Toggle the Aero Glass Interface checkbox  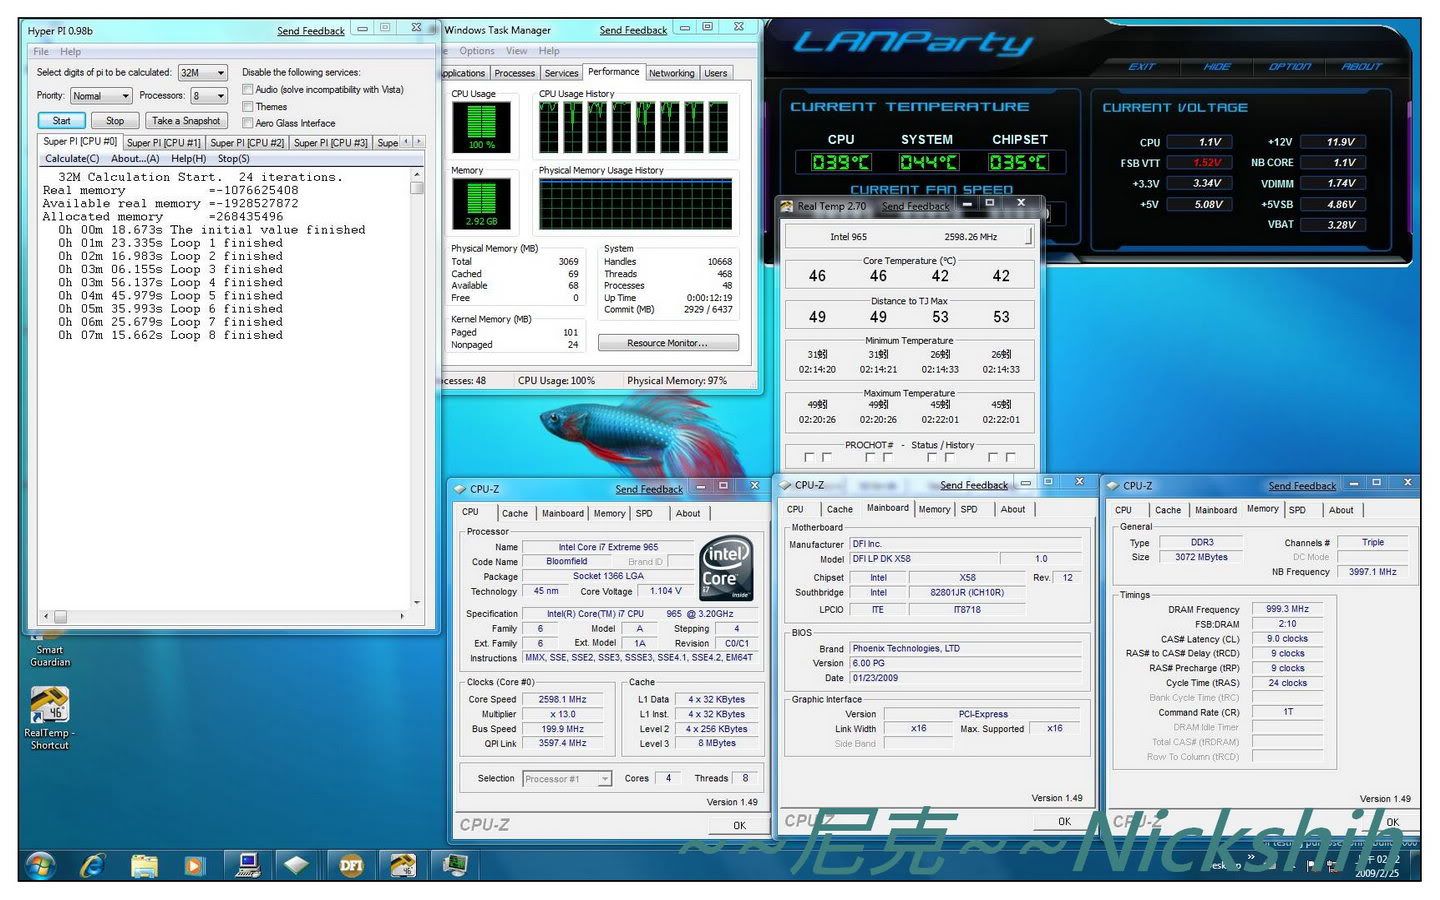click(x=248, y=123)
